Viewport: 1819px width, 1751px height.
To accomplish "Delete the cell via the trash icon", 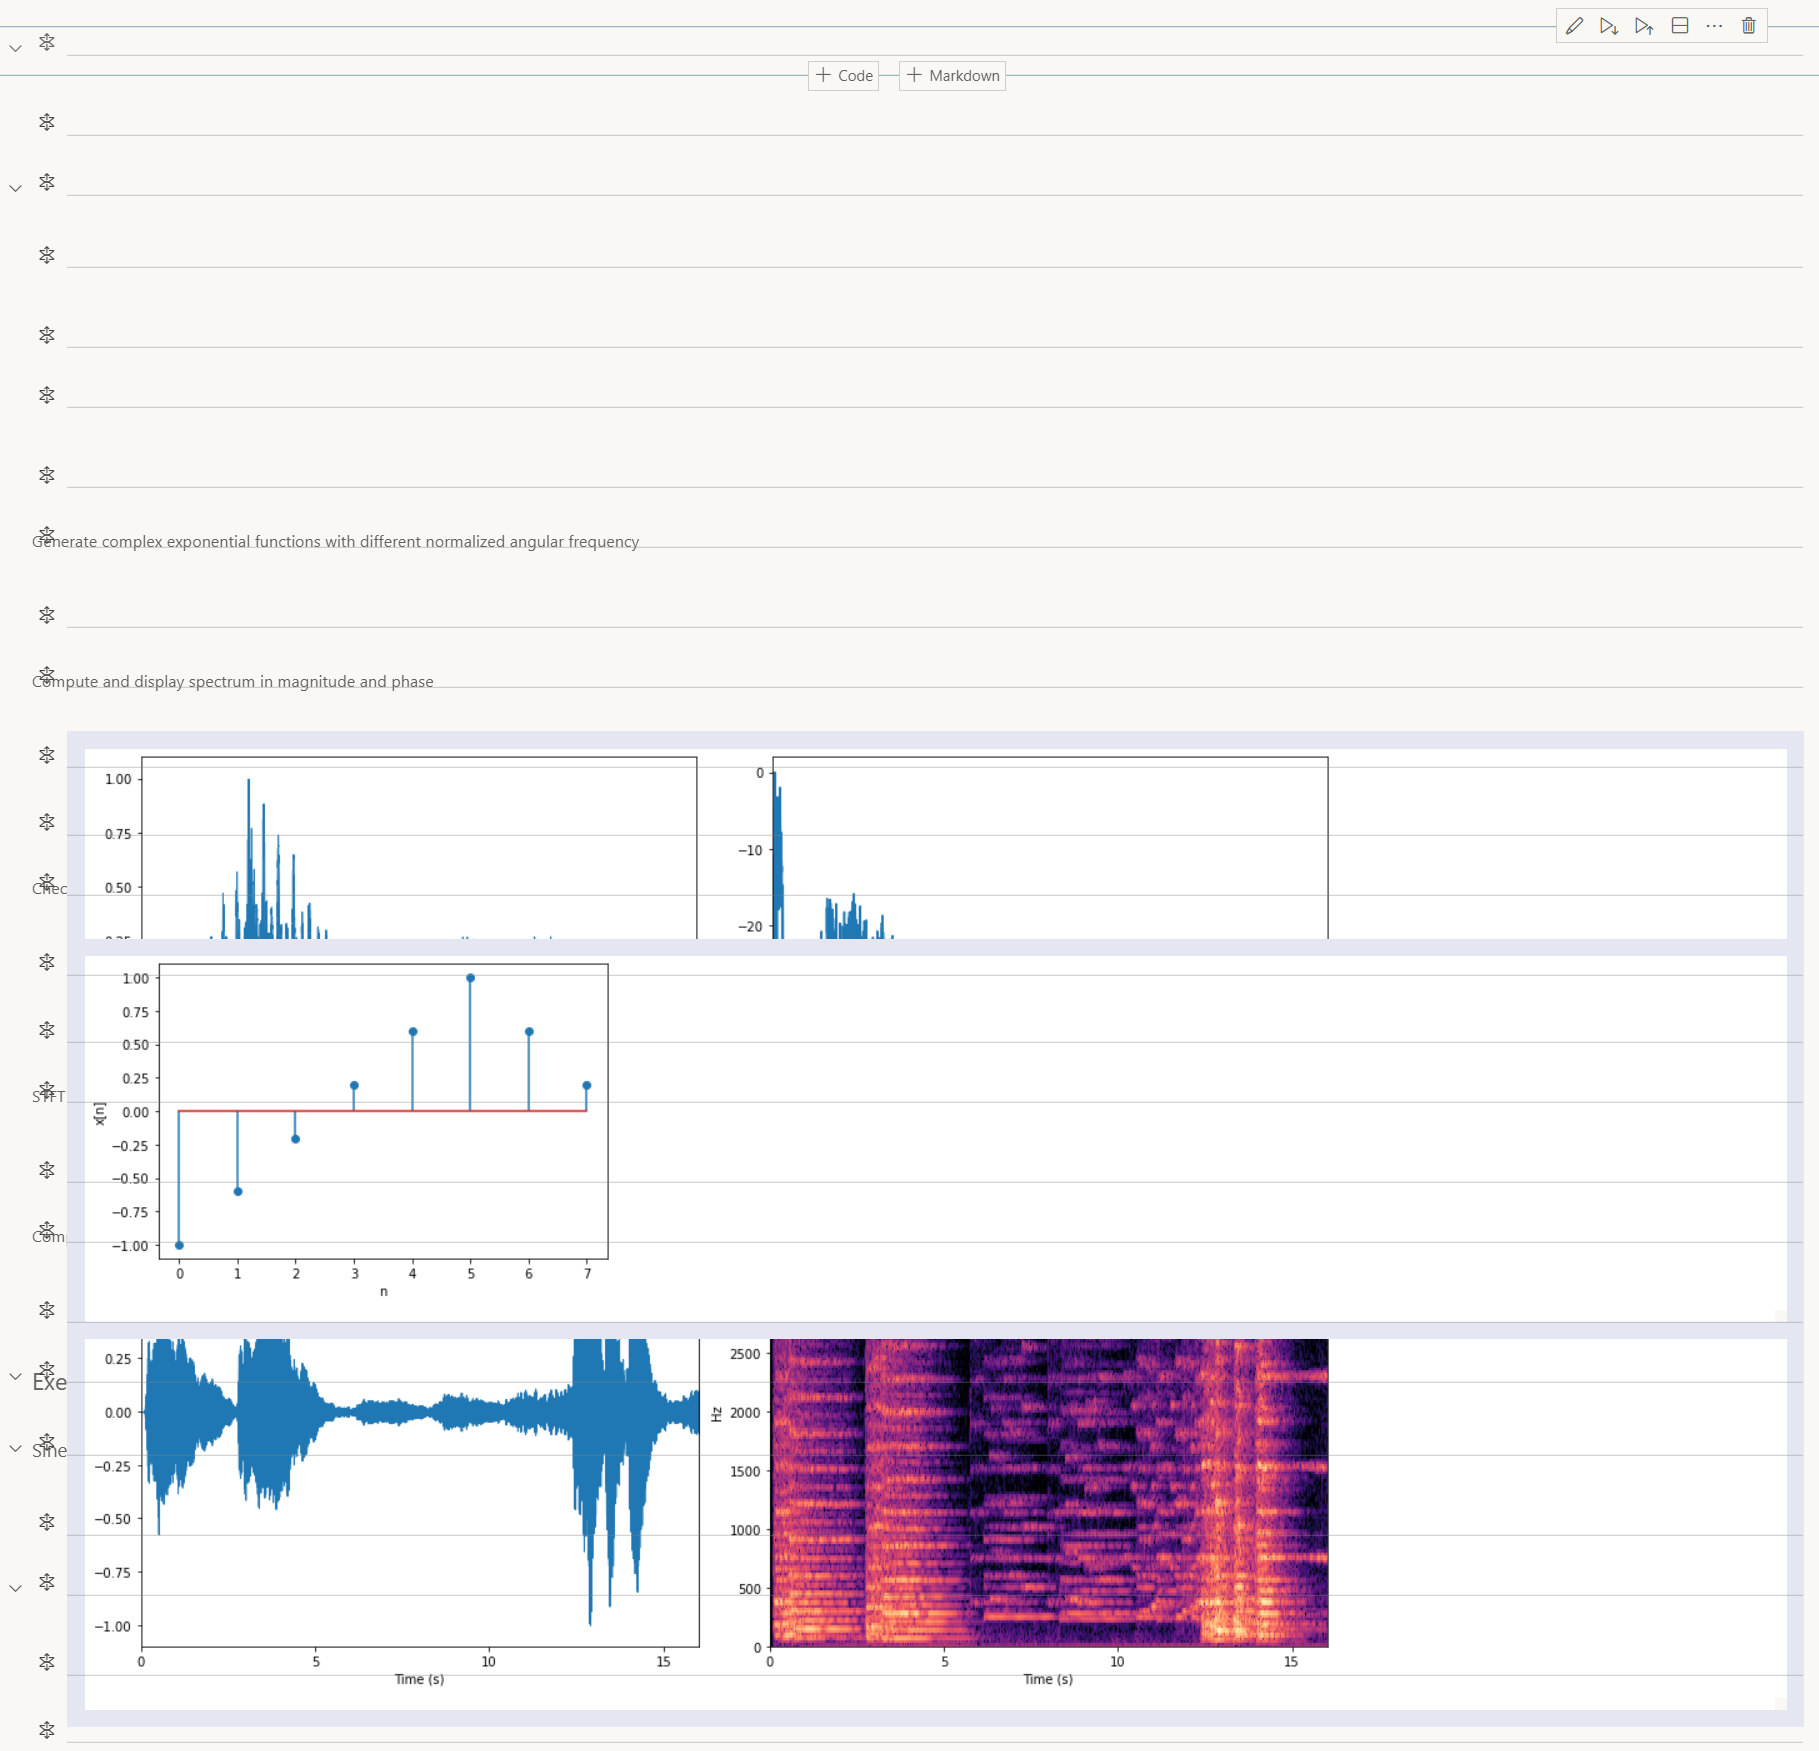I will point(1748,25).
